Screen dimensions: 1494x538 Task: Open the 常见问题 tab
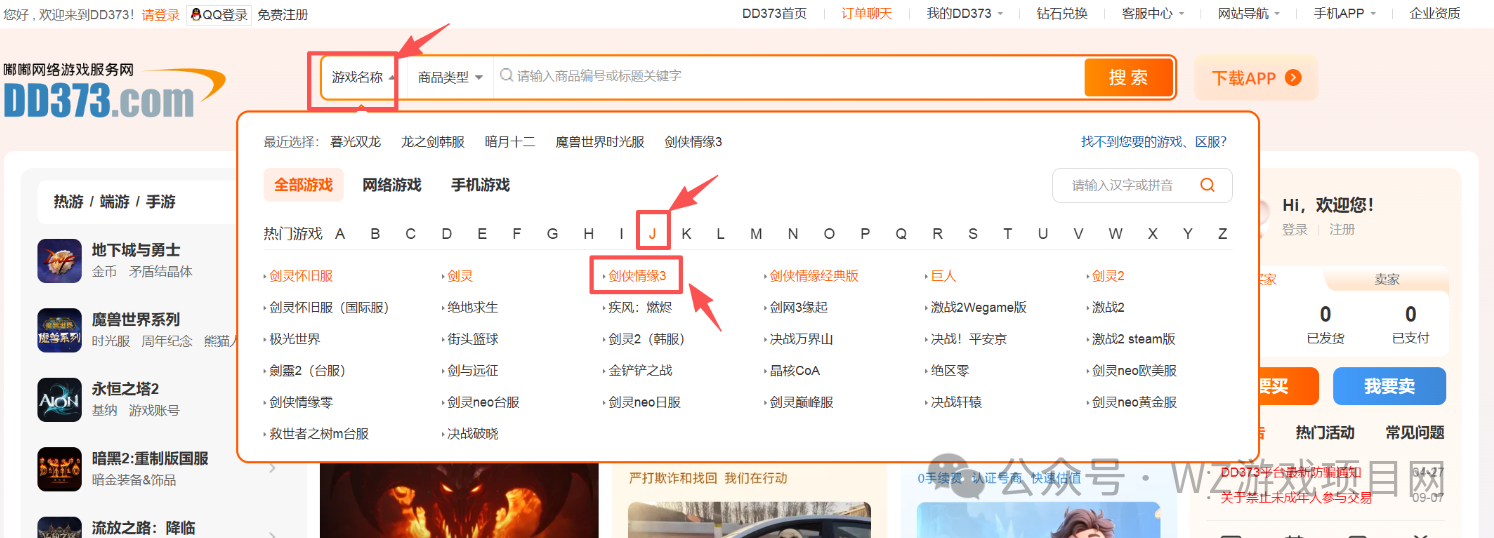1415,432
